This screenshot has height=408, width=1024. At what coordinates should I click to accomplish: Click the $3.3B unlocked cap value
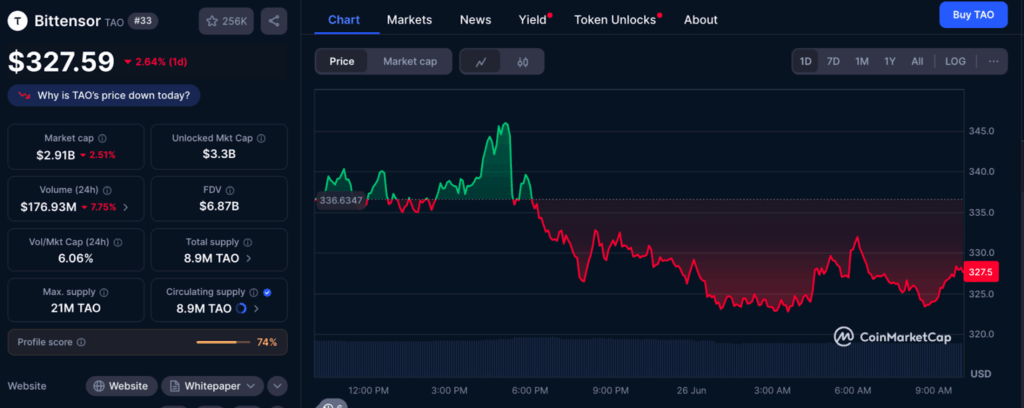pos(219,155)
